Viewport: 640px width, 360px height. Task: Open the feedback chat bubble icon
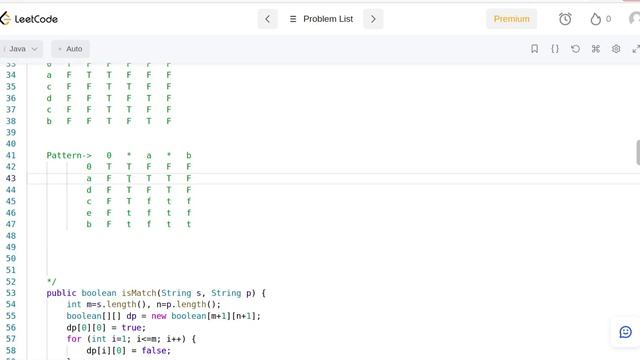tap(625, 332)
